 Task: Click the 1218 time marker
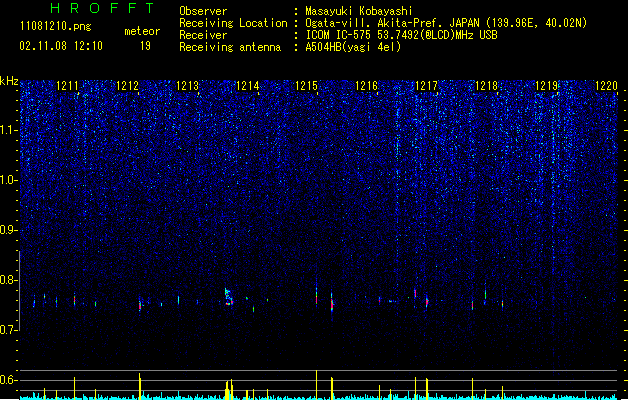click(486, 86)
